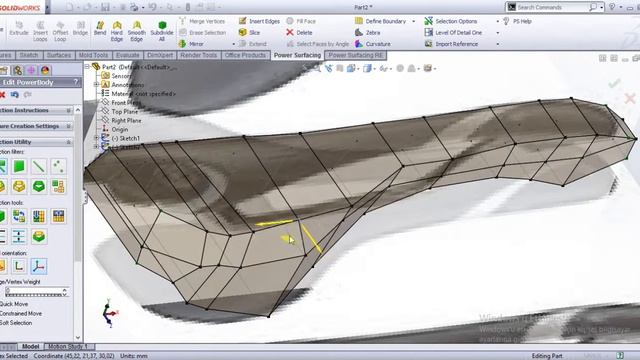Click the Search Commands input field
Viewport: 640px width, 360px height.
(x=552, y=7)
